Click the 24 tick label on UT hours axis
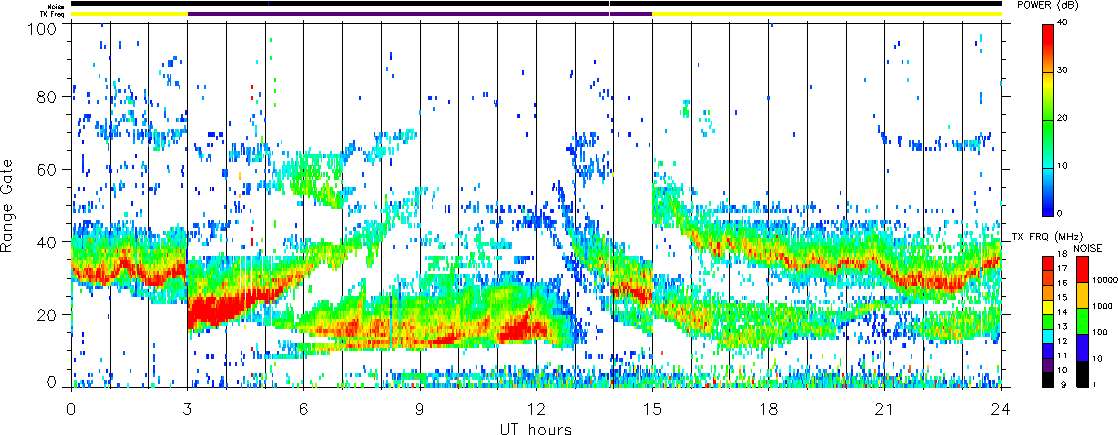 click(1001, 410)
